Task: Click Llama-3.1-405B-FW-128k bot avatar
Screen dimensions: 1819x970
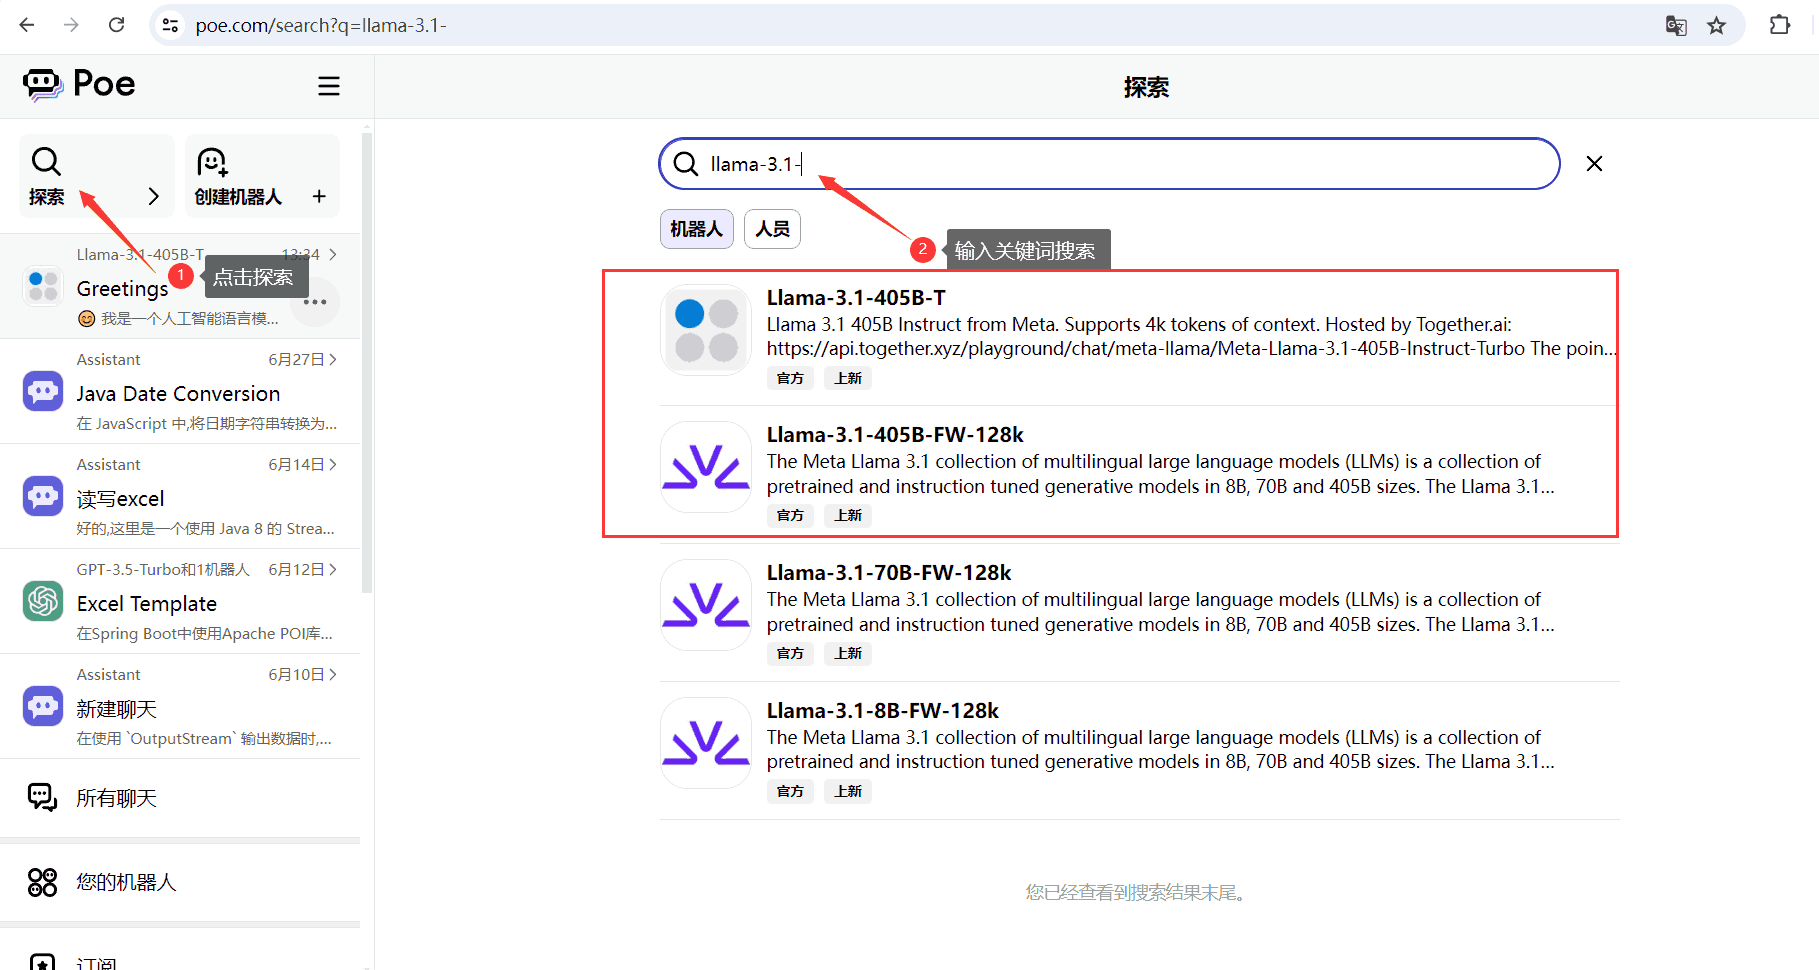Action: (706, 467)
